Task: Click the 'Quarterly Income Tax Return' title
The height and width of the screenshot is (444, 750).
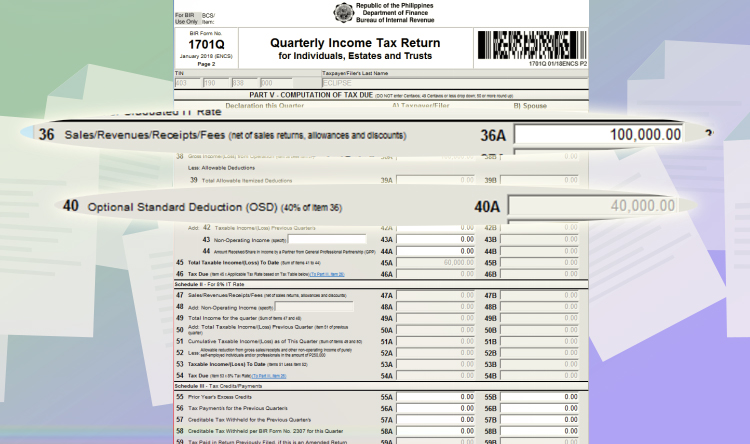Action: pyautogui.click(x=355, y=43)
